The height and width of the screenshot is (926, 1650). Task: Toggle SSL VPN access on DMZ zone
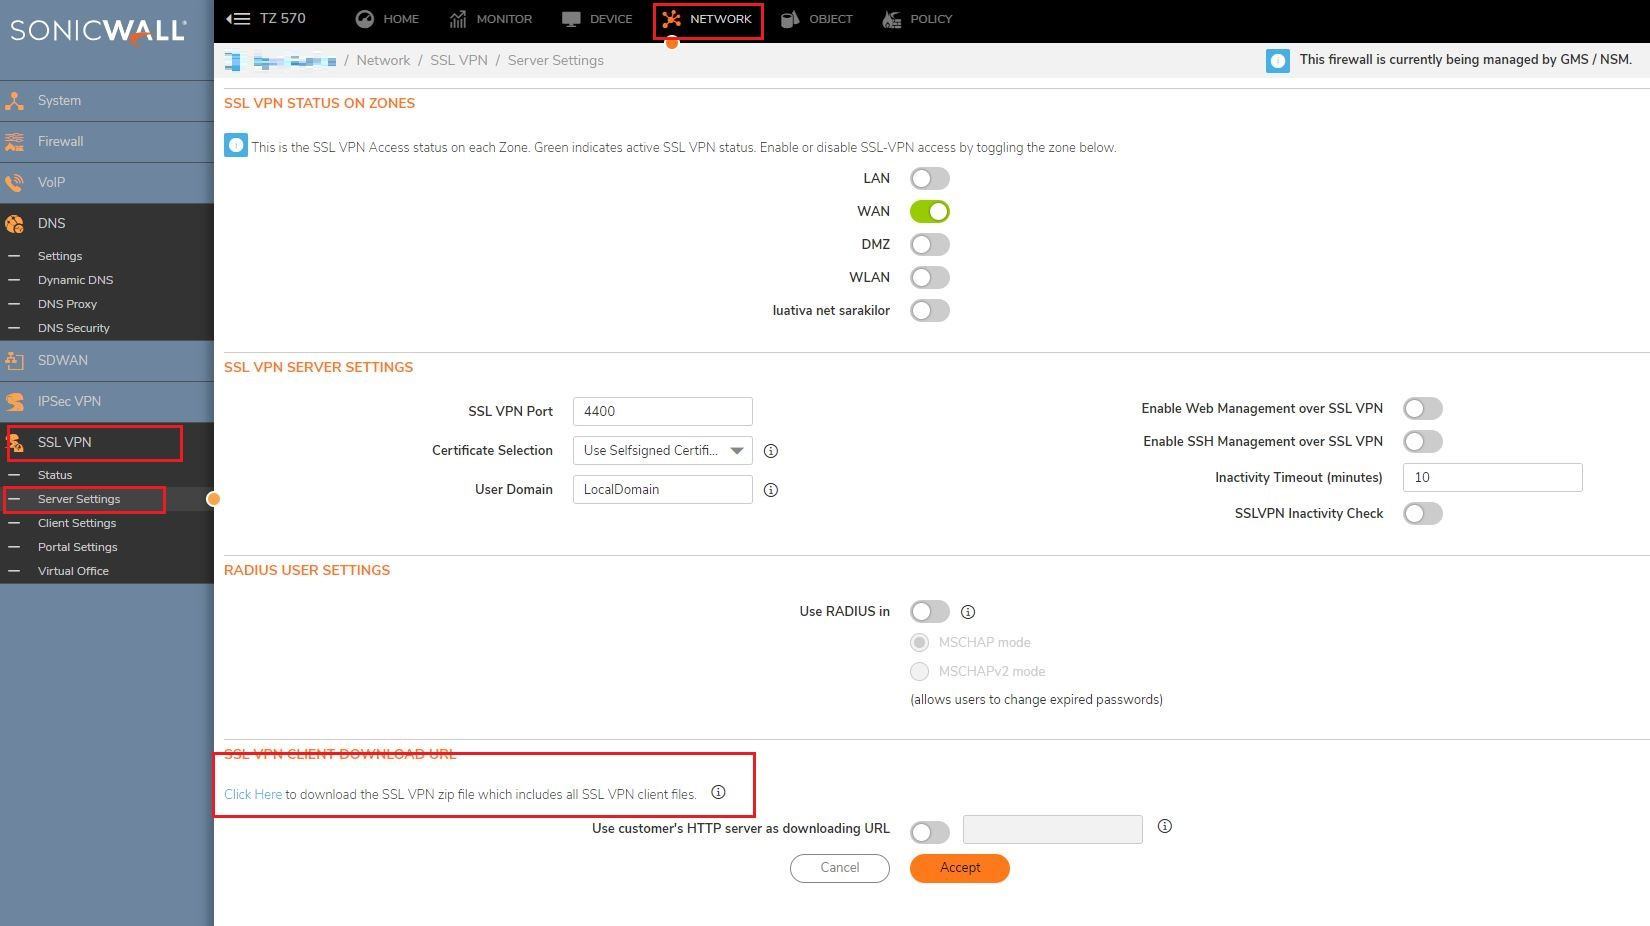930,245
